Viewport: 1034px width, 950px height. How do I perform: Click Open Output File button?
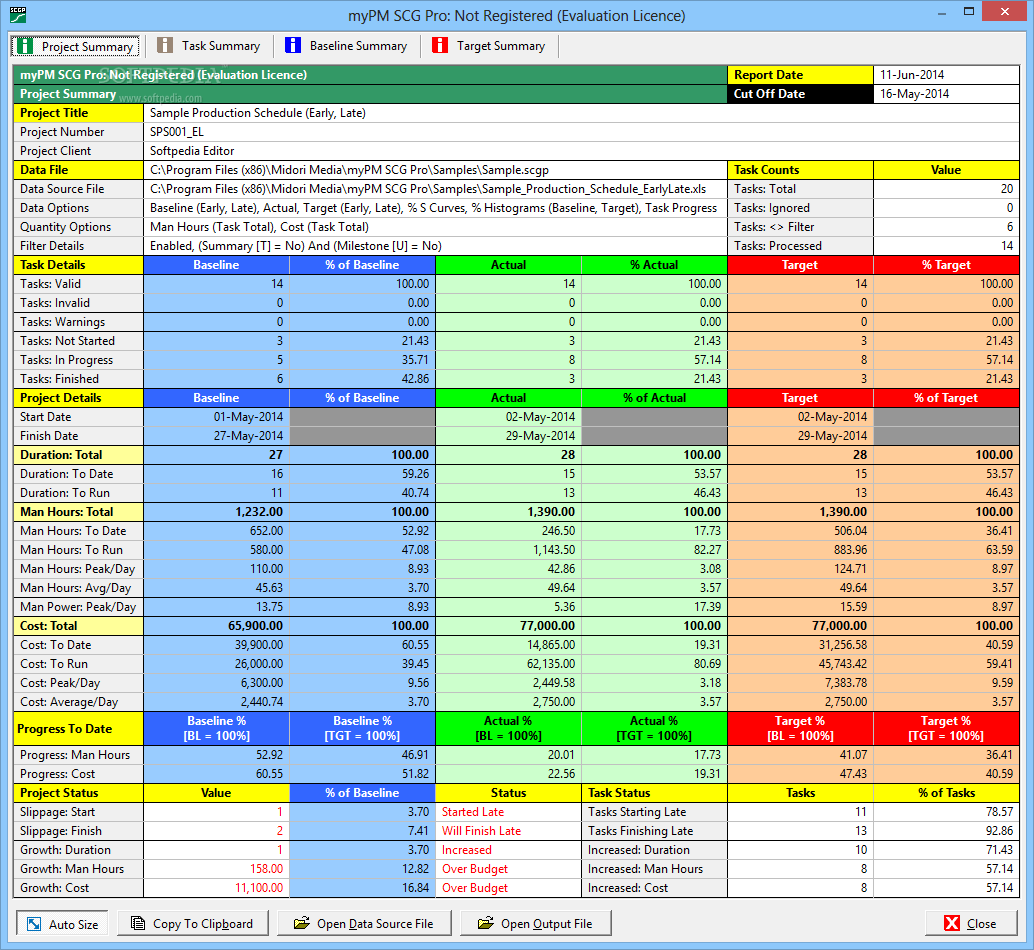click(x=535, y=924)
